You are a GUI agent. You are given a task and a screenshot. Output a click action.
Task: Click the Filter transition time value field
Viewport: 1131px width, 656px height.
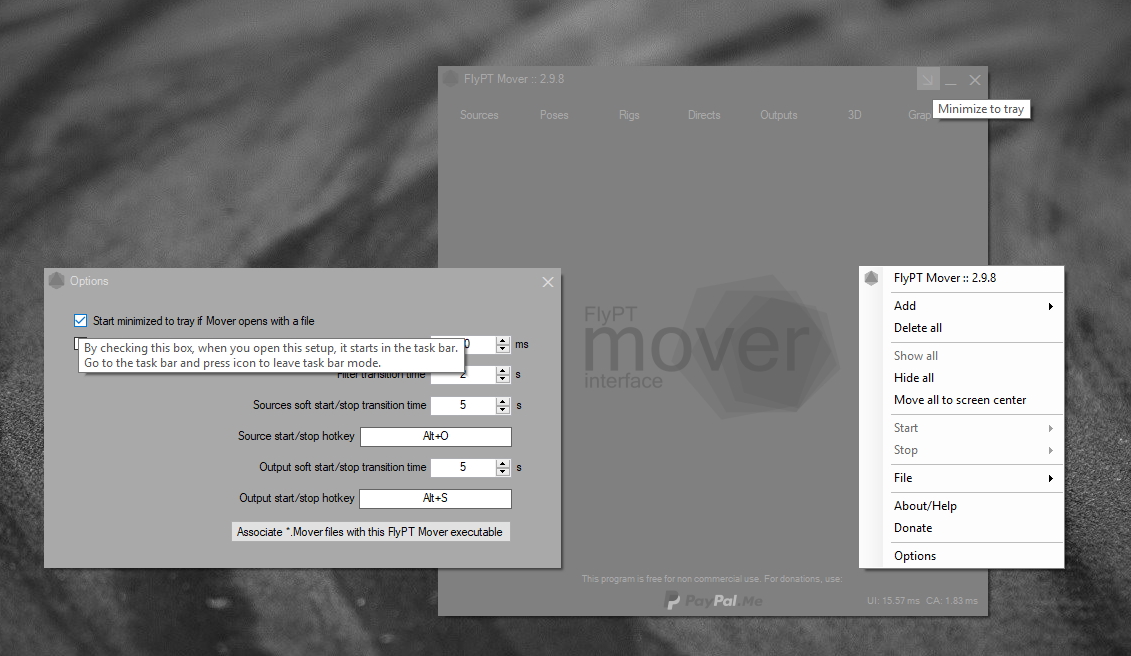pyautogui.click(x=463, y=375)
